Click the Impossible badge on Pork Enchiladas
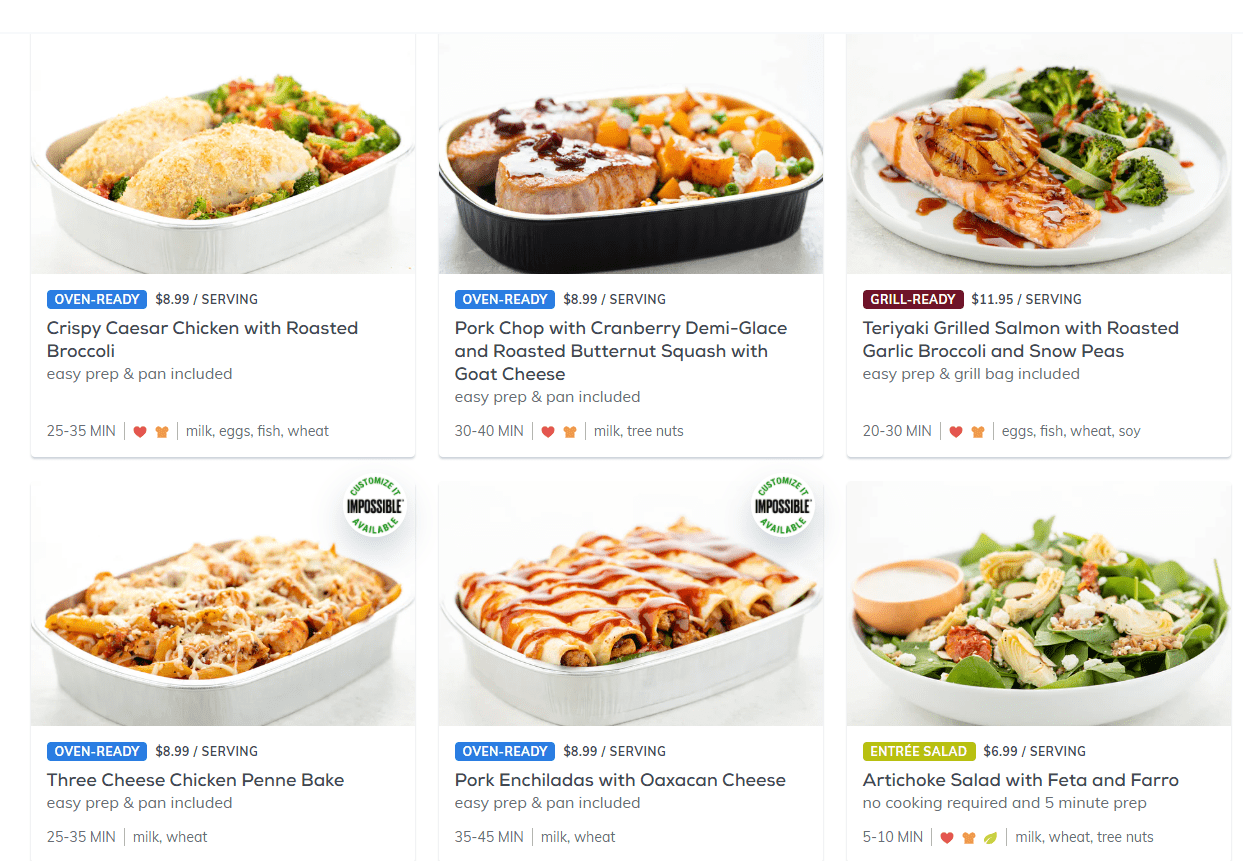The height and width of the screenshot is (861, 1243). [783, 505]
